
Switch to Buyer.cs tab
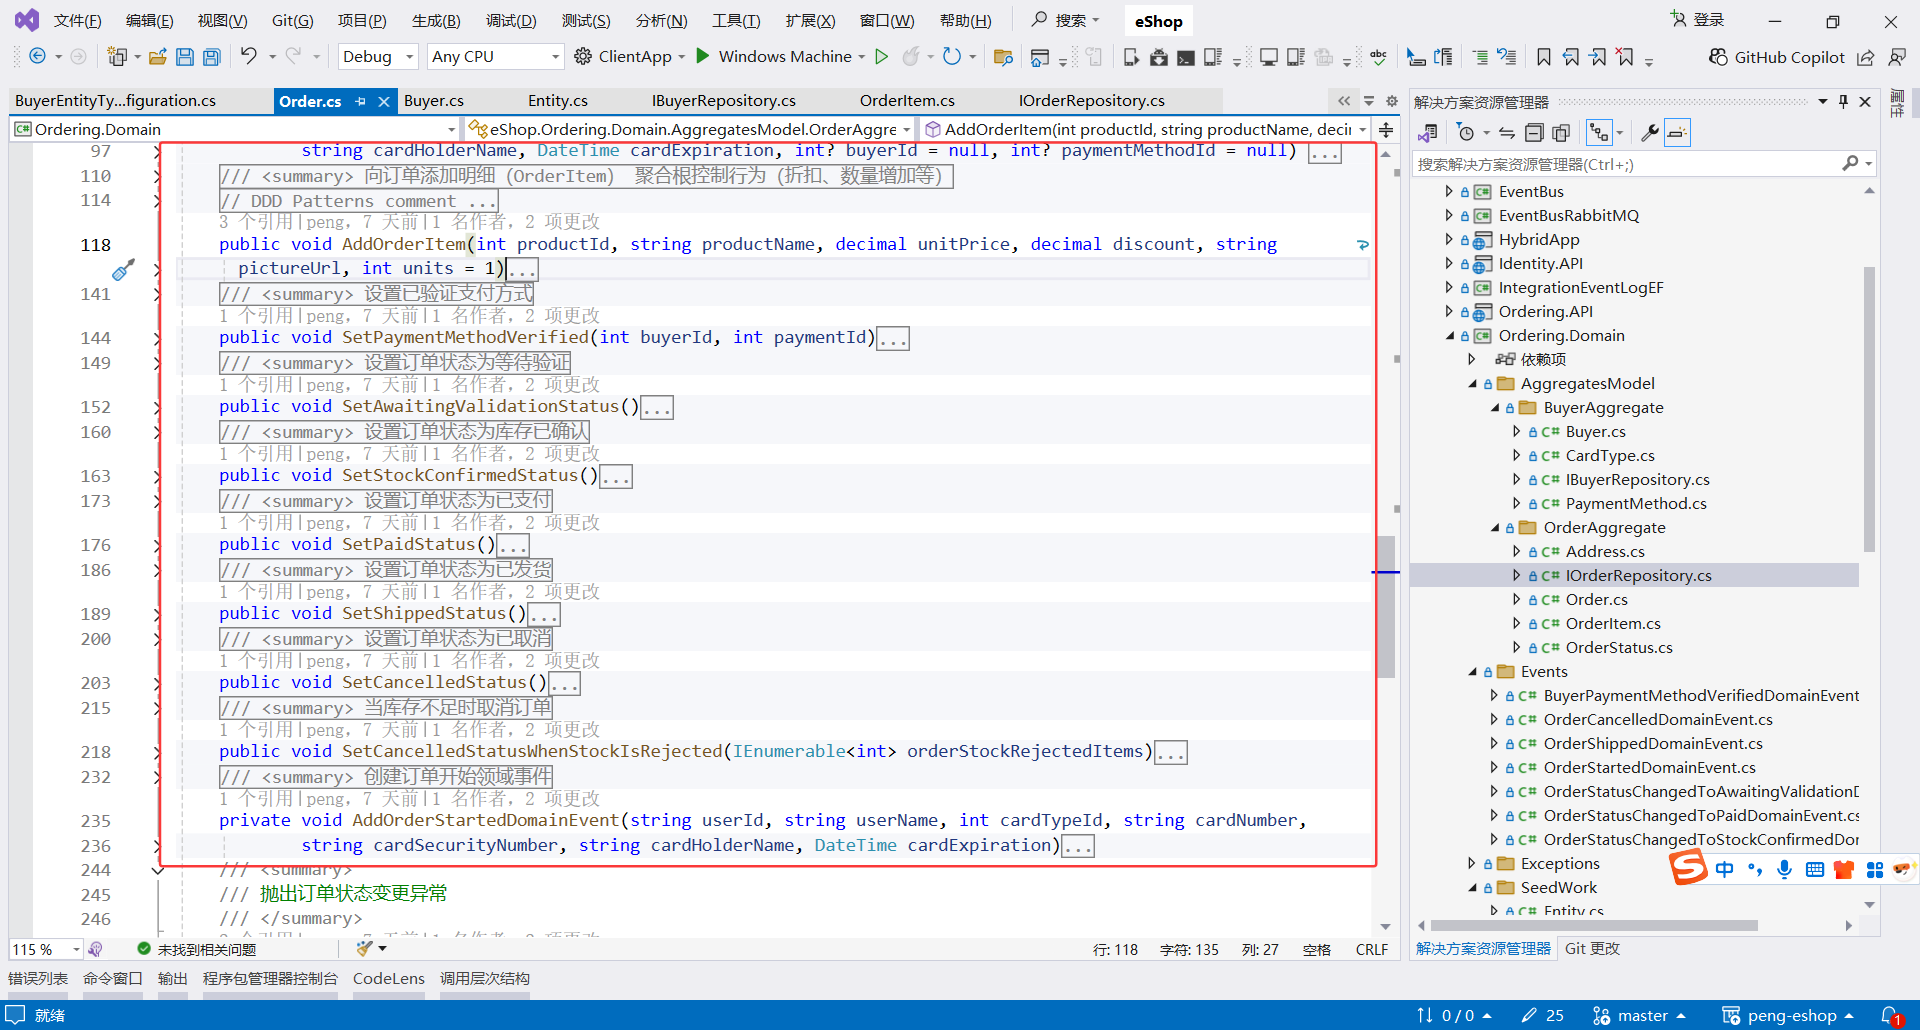pos(434,101)
